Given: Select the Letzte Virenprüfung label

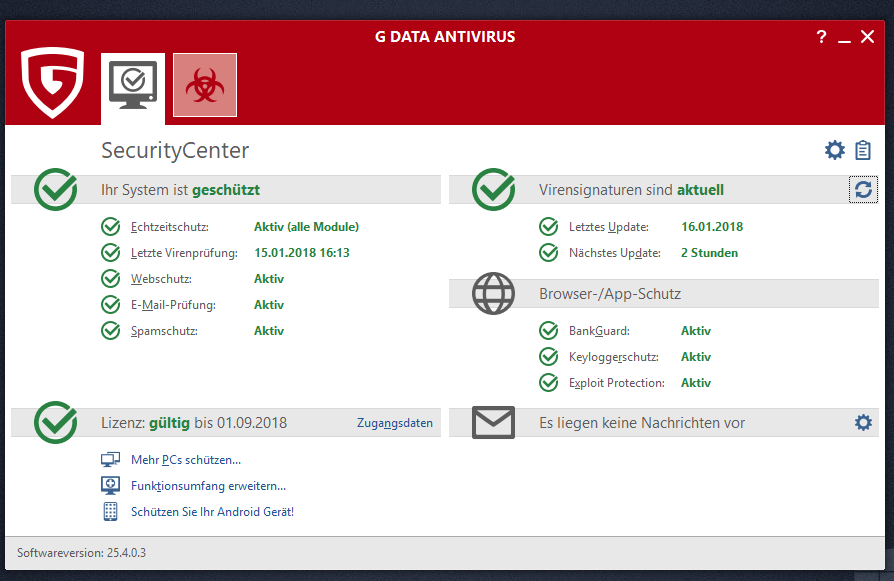Looking at the screenshot, I should coord(184,253).
